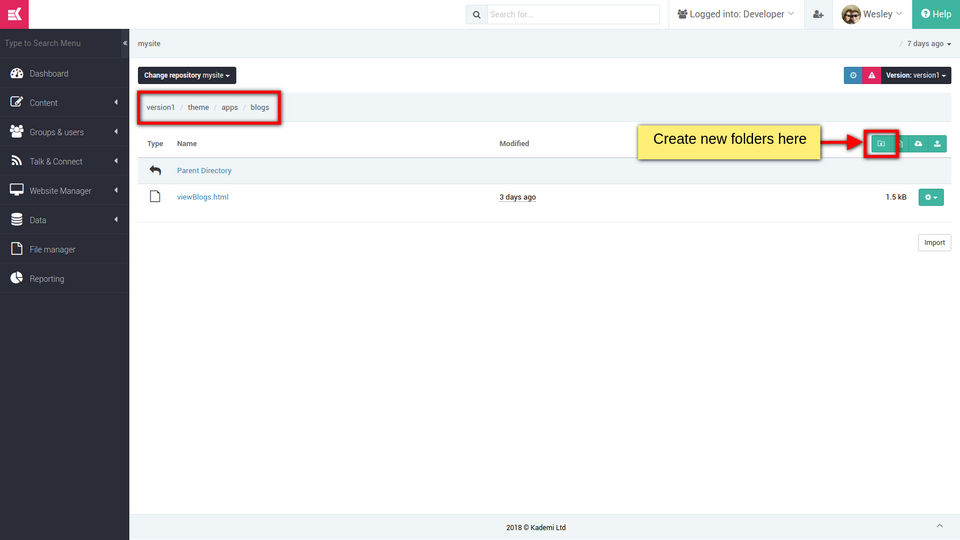This screenshot has width=960, height=540.
Task: Open the Version: version1 dropdown
Action: tap(916, 75)
